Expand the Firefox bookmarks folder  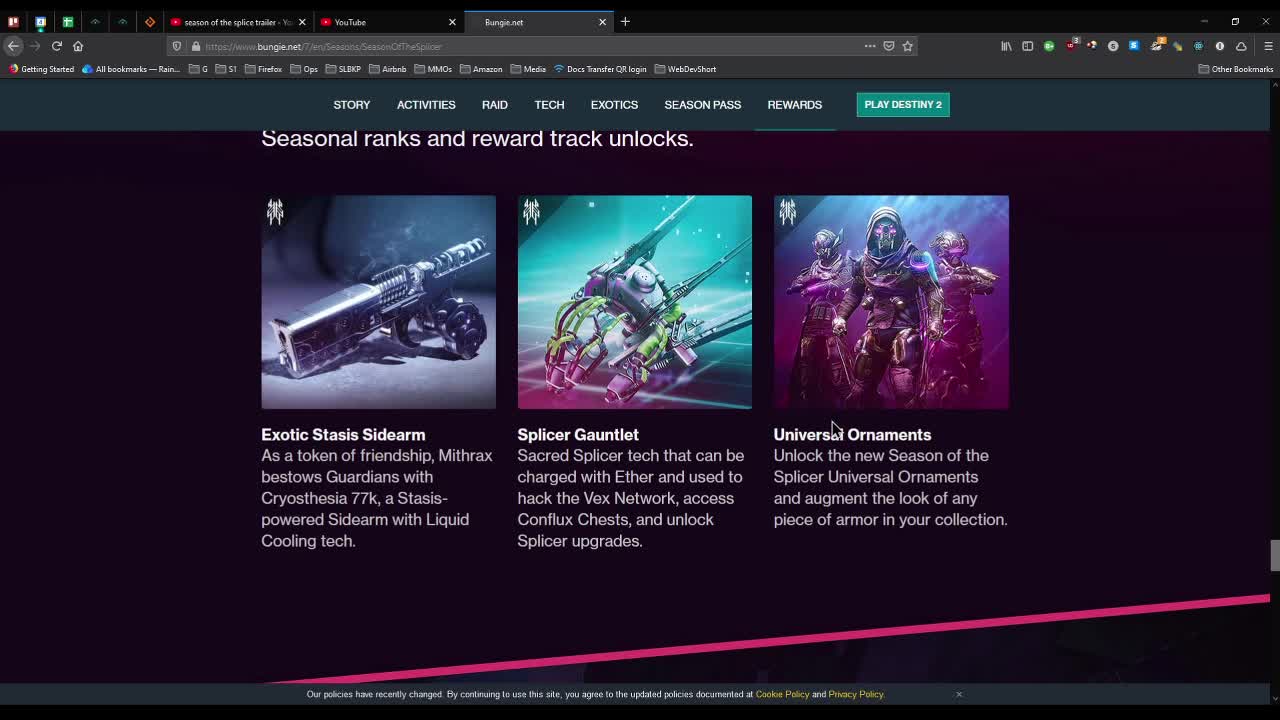pyautogui.click(x=263, y=69)
